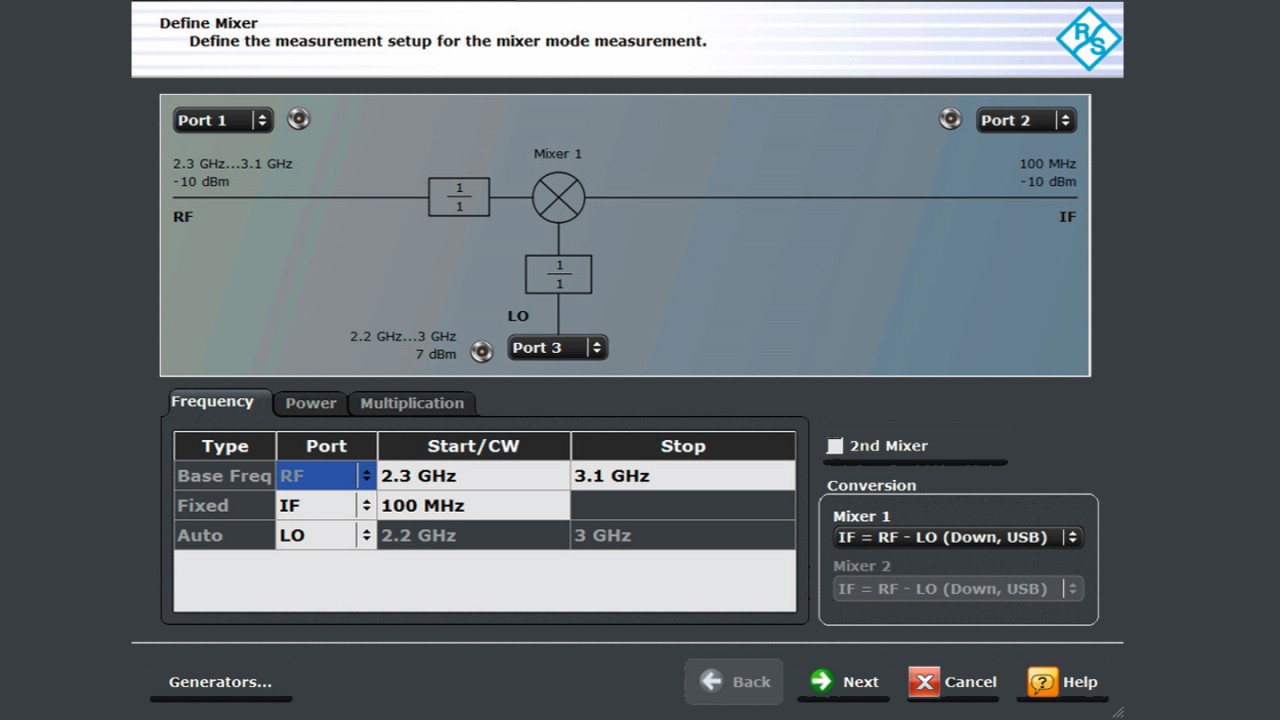
Task: Switch to the Multiplication tab
Action: click(412, 403)
